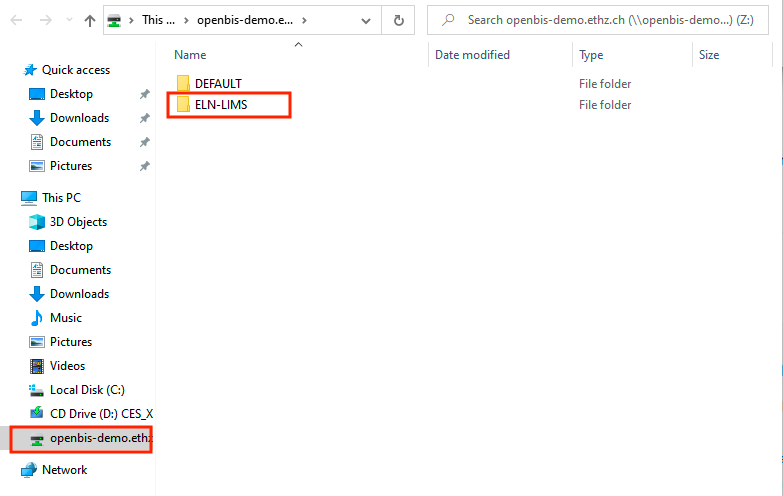The width and height of the screenshot is (783, 496).
Task: Open the recent locations dropdown arrow
Action: tap(69, 20)
